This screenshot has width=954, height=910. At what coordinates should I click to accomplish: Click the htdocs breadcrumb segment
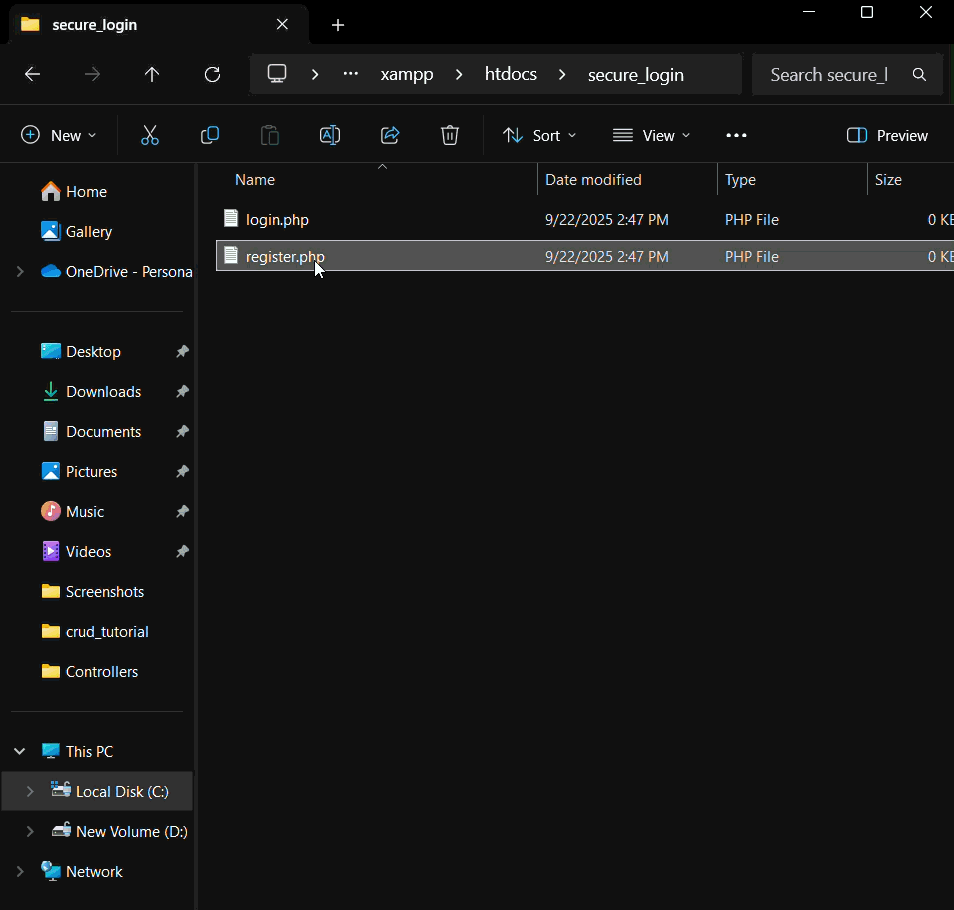coord(510,75)
